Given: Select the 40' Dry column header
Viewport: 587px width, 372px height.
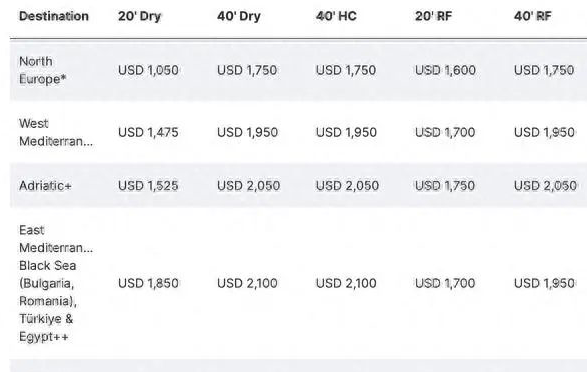Looking at the screenshot, I should [239, 16].
